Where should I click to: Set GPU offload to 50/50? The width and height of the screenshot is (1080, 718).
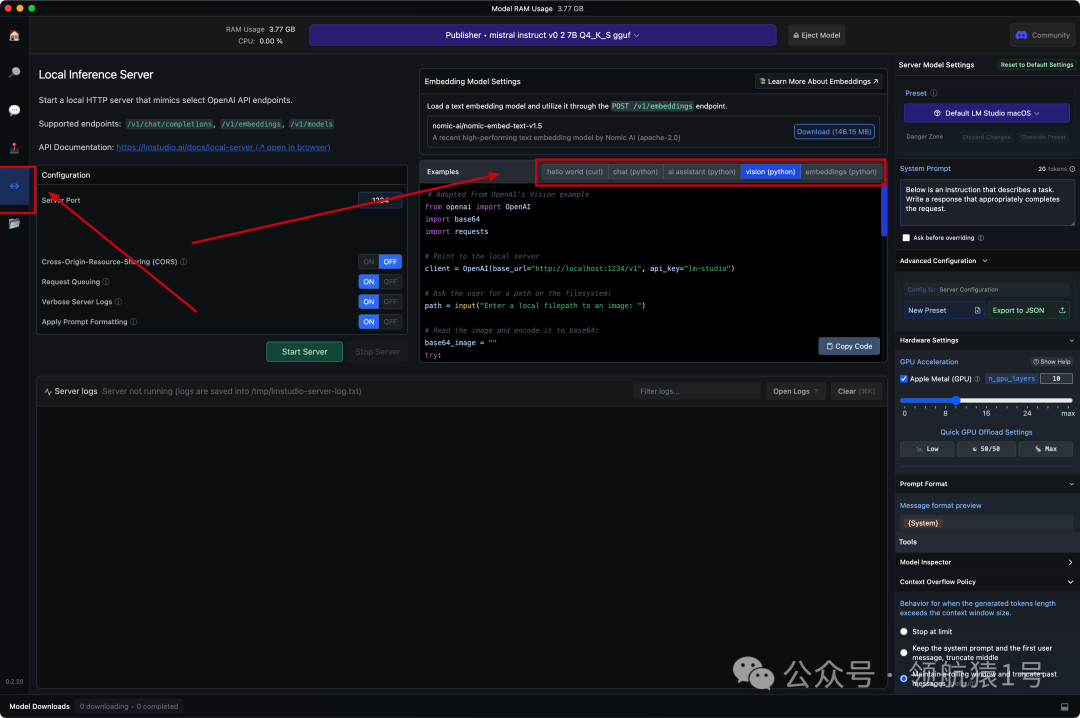point(986,449)
